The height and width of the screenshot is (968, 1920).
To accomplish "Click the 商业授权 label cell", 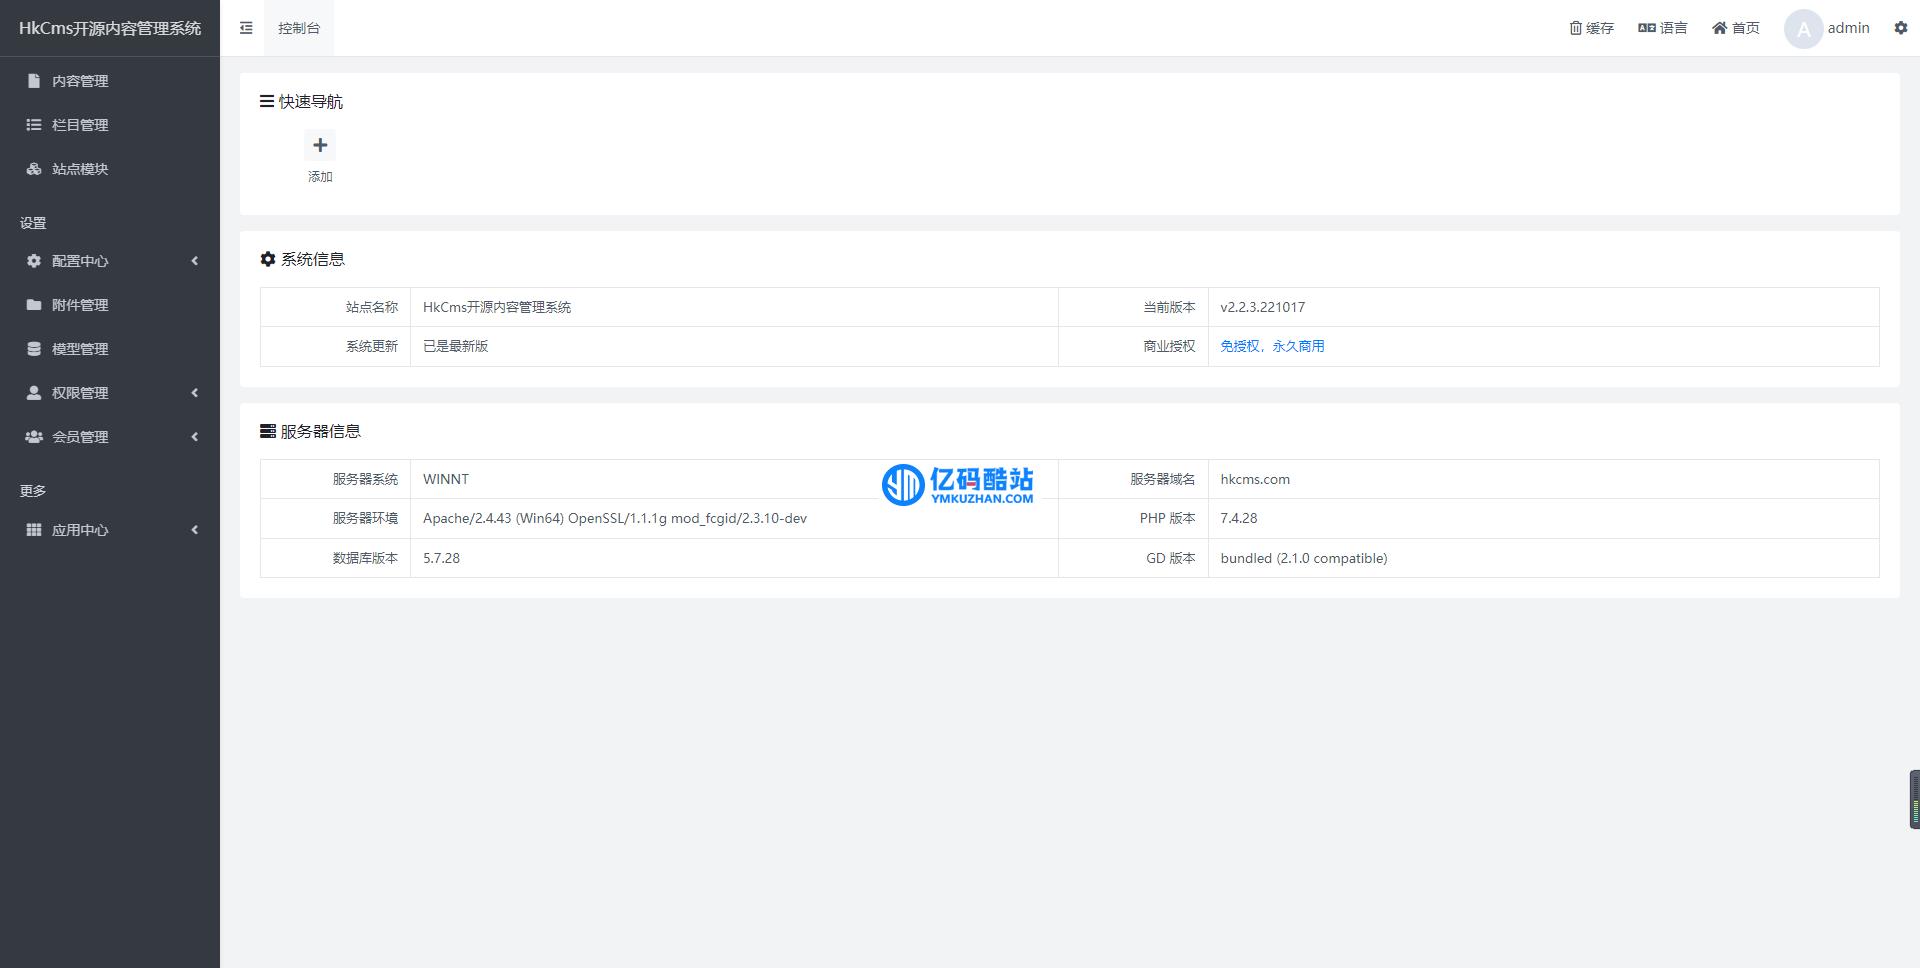I will coord(1133,346).
